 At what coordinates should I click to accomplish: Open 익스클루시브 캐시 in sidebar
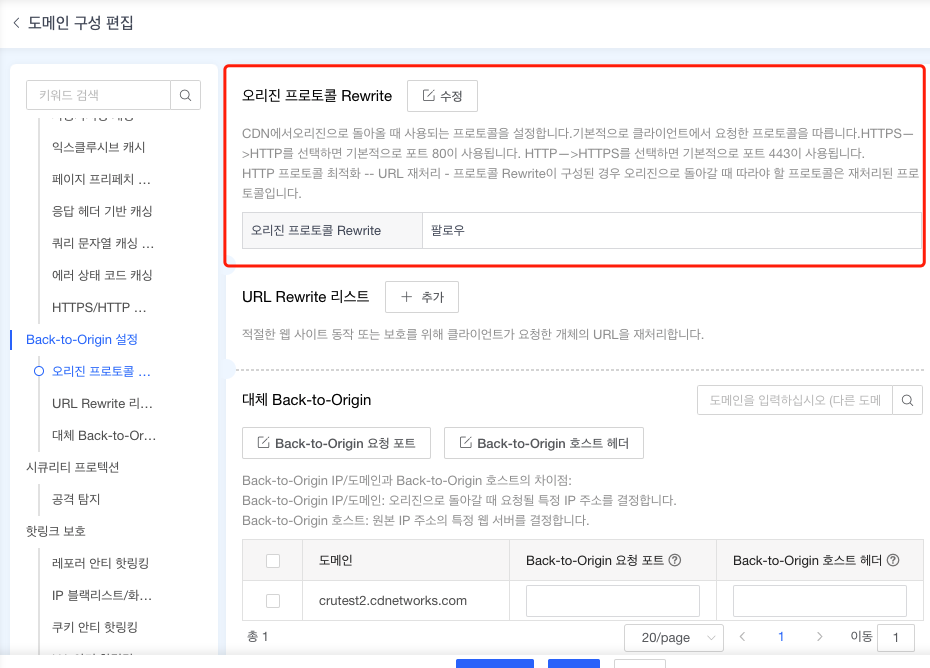tap(98, 147)
